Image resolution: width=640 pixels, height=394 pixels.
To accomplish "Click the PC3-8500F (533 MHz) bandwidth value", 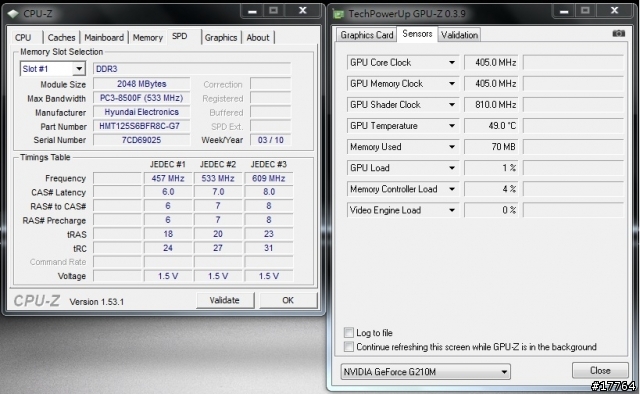I will coord(142,98).
